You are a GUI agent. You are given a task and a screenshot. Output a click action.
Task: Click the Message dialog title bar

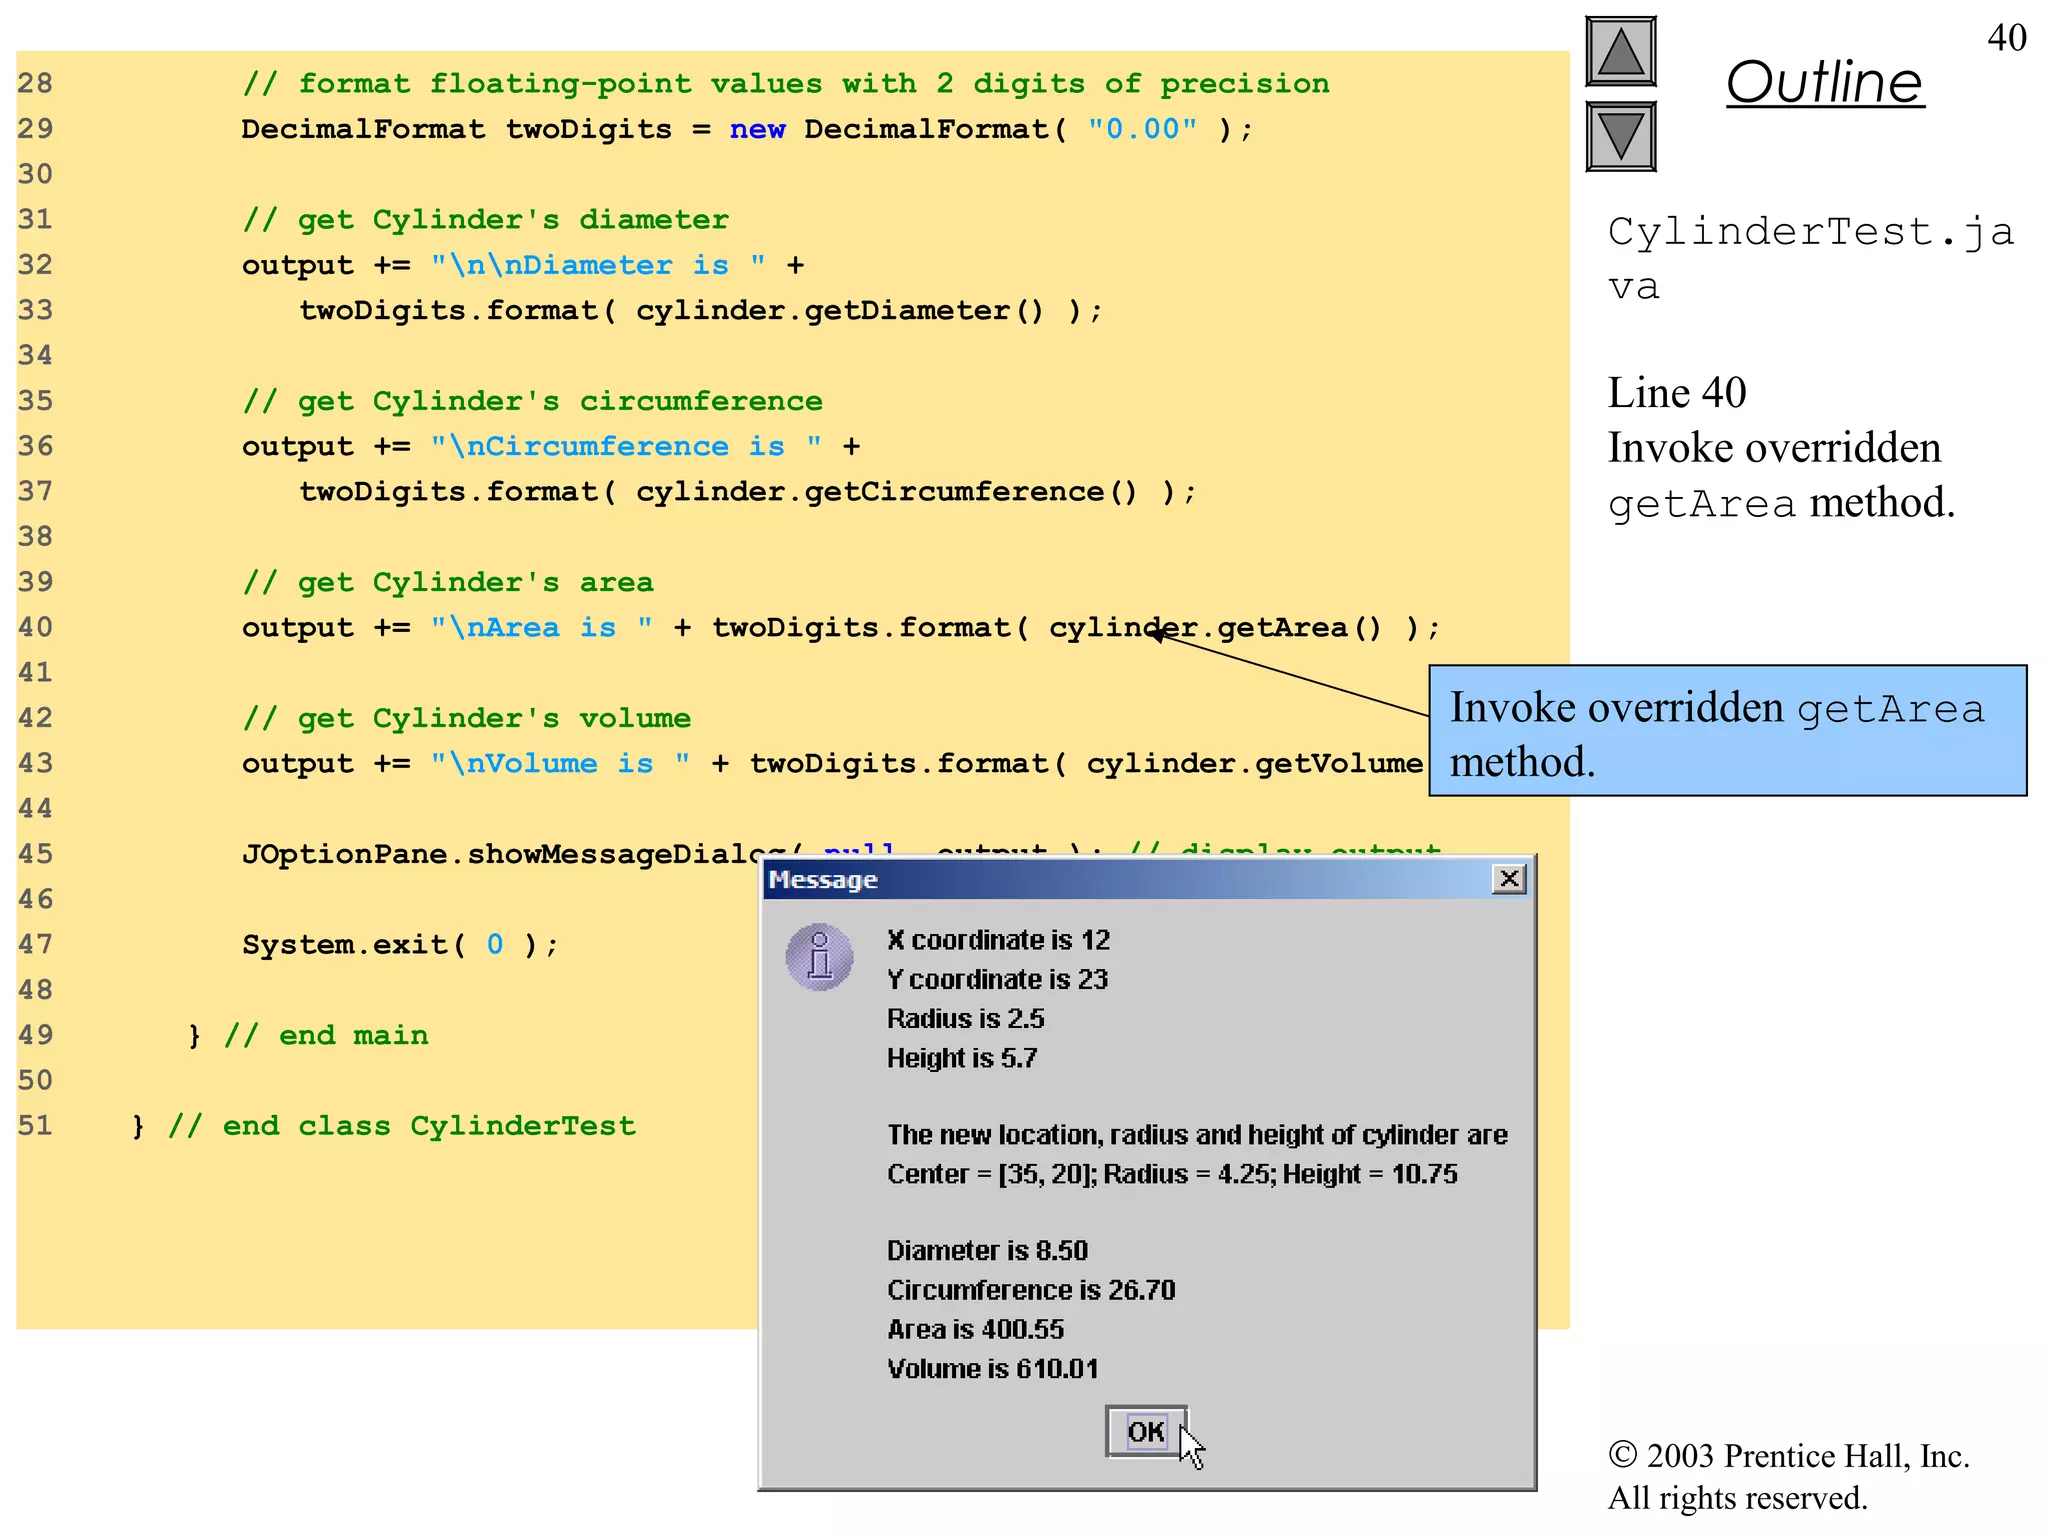[1100, 880]
